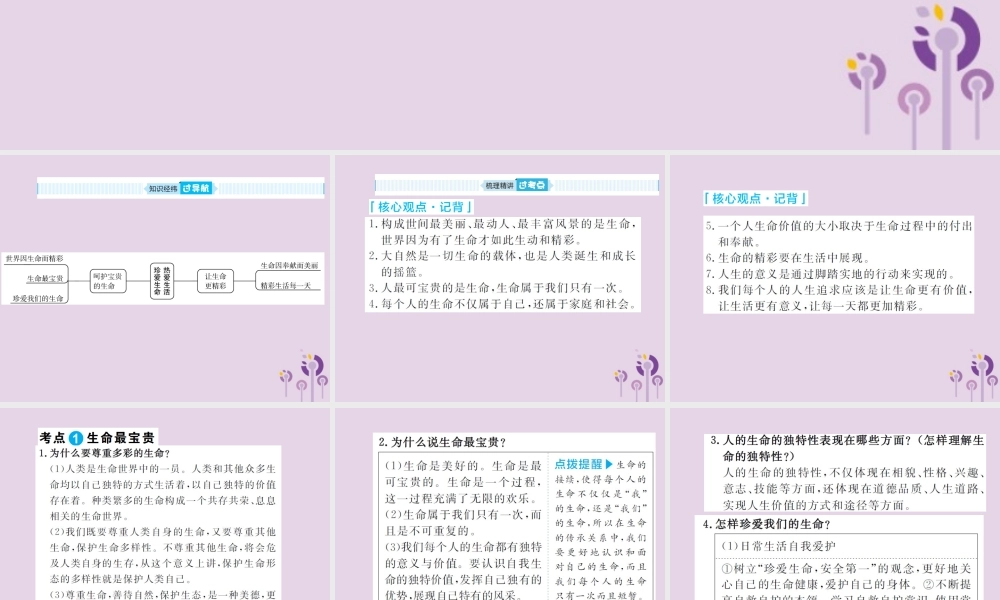Select point 6 生命的精彩要在生活中展现

coord(788,258)
